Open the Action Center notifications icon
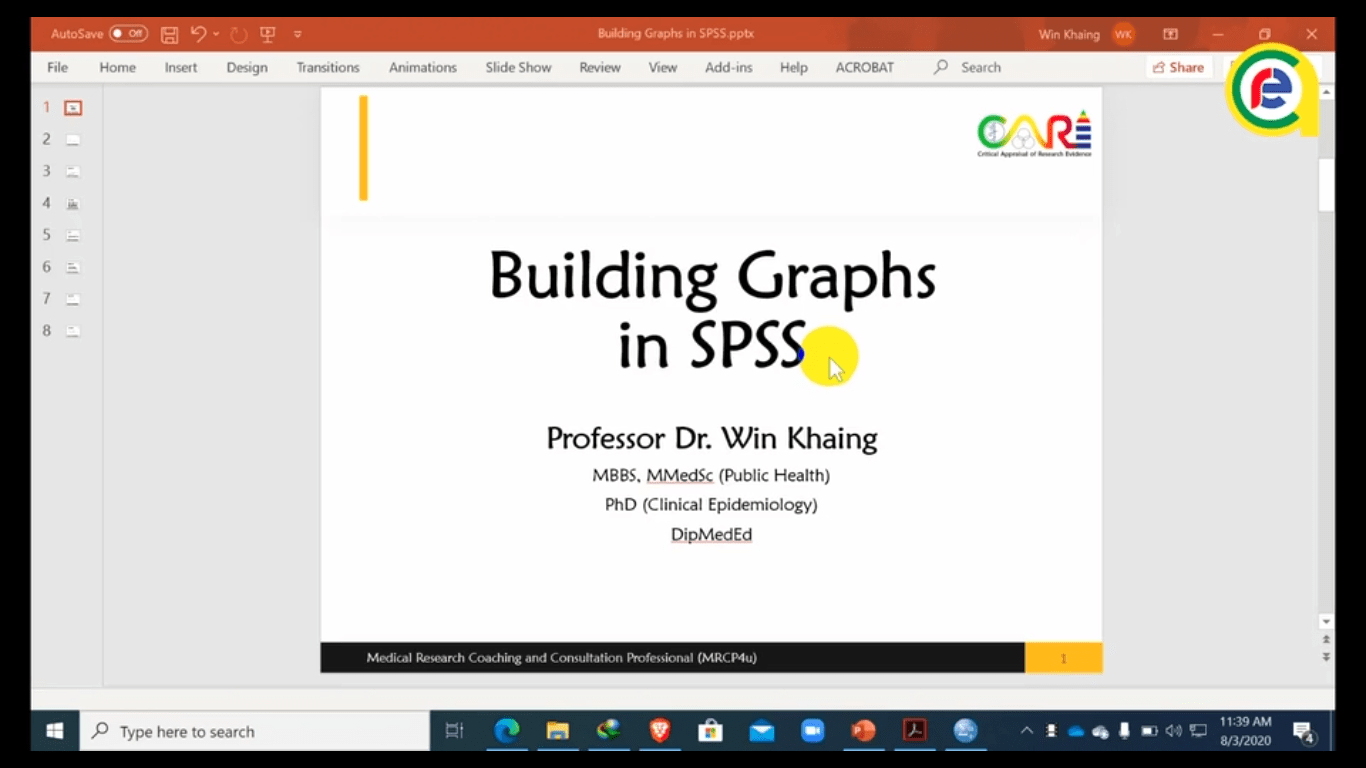The image size is (1366, 768). (1303, 732)
